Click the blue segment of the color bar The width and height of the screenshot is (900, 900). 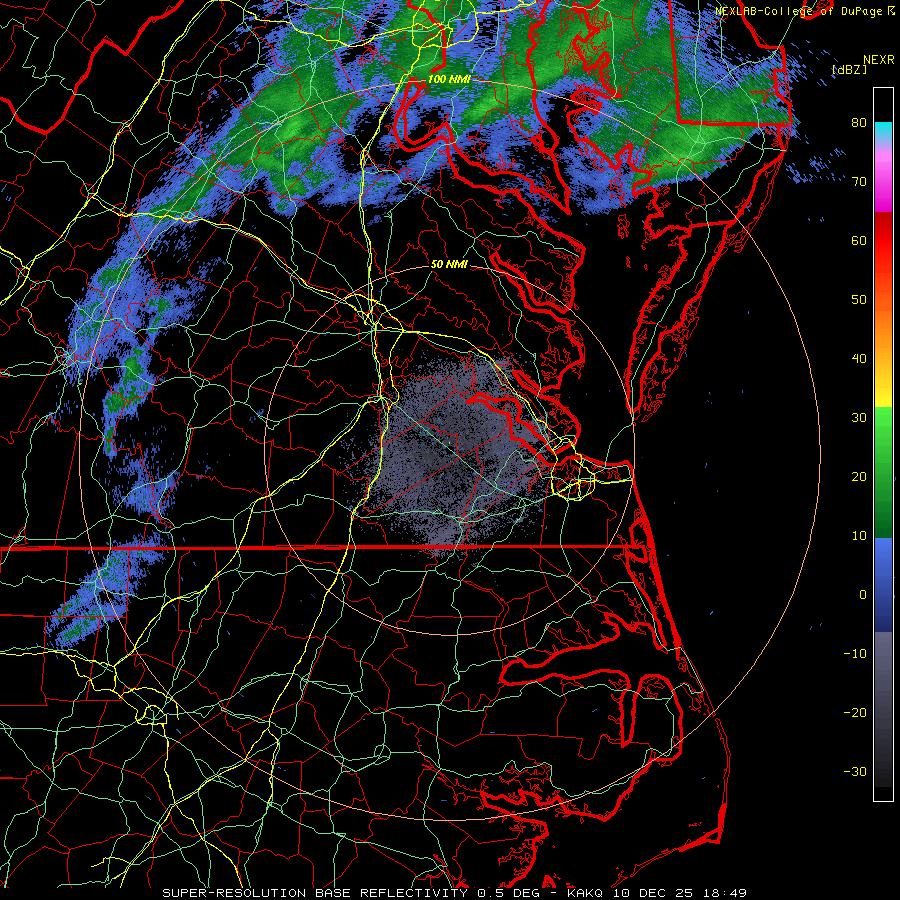[883, 584]
